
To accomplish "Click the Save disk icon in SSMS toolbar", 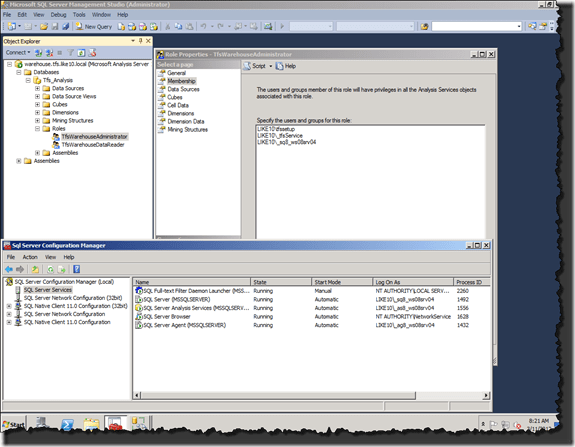I will (x=55, y=26).
